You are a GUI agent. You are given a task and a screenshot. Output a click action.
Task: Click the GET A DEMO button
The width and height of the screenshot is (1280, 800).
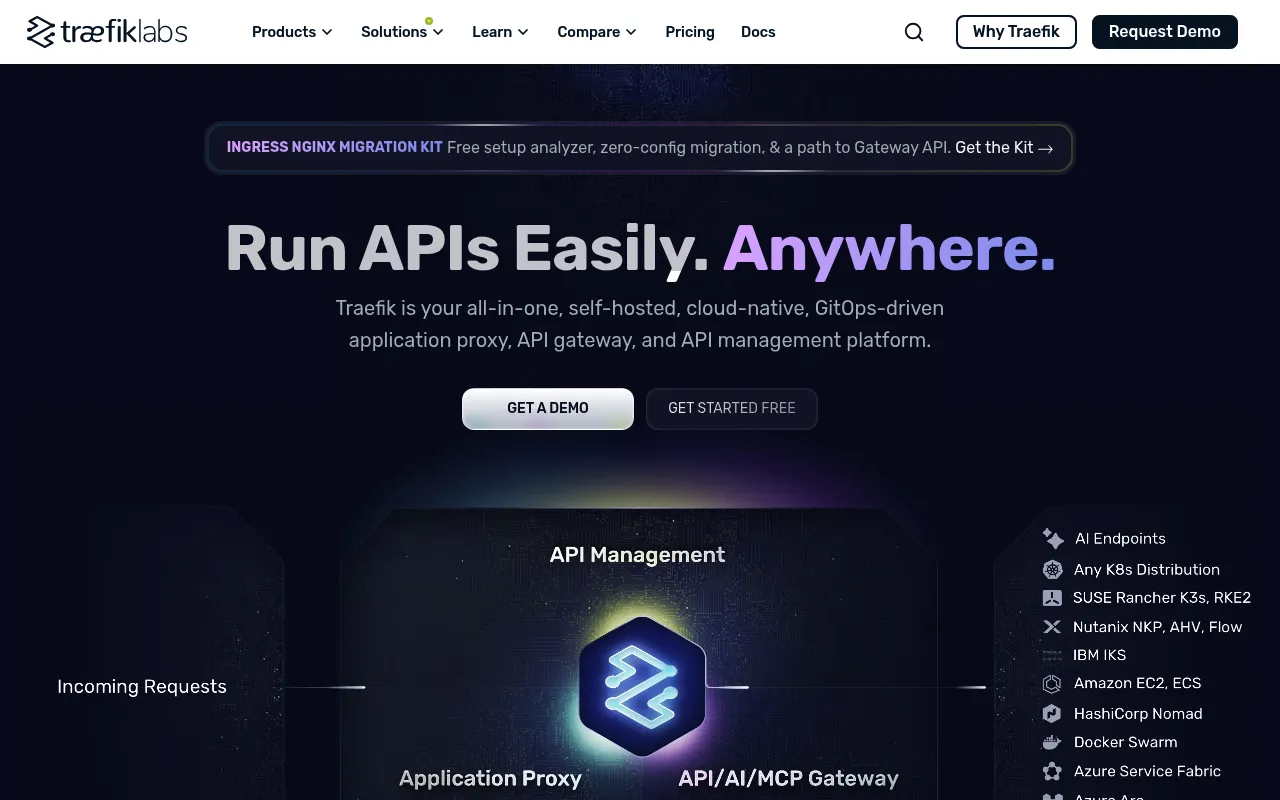point(548,408)
